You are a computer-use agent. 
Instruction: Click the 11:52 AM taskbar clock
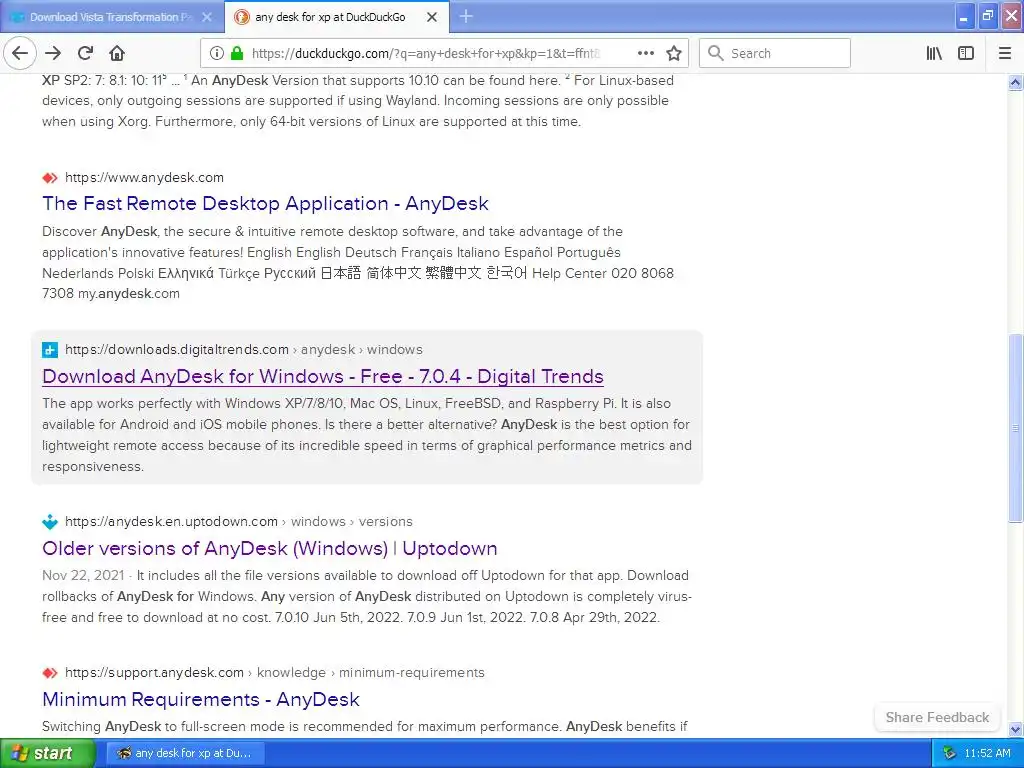coord(987,753)
